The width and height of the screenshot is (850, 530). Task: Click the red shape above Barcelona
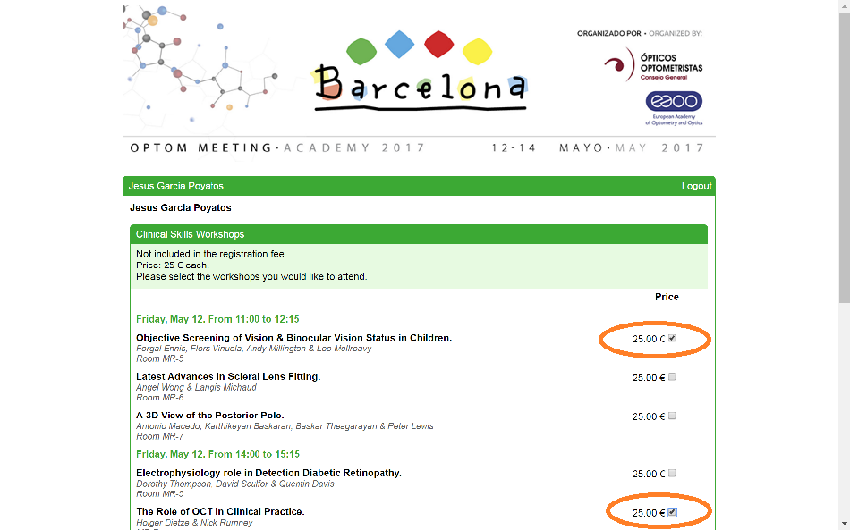(439, 44)
